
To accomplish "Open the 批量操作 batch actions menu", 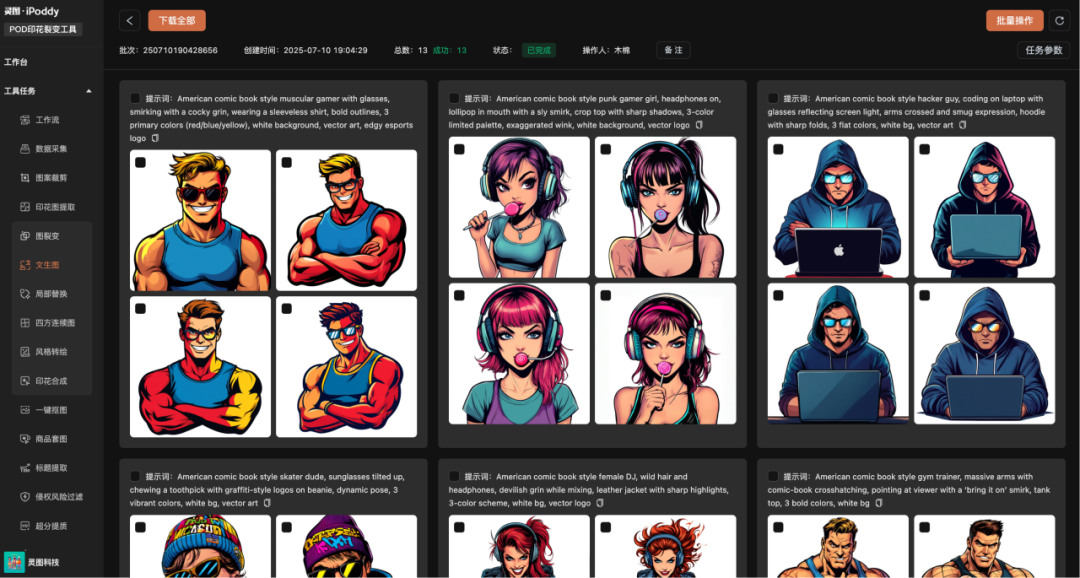I will 1014,20.
